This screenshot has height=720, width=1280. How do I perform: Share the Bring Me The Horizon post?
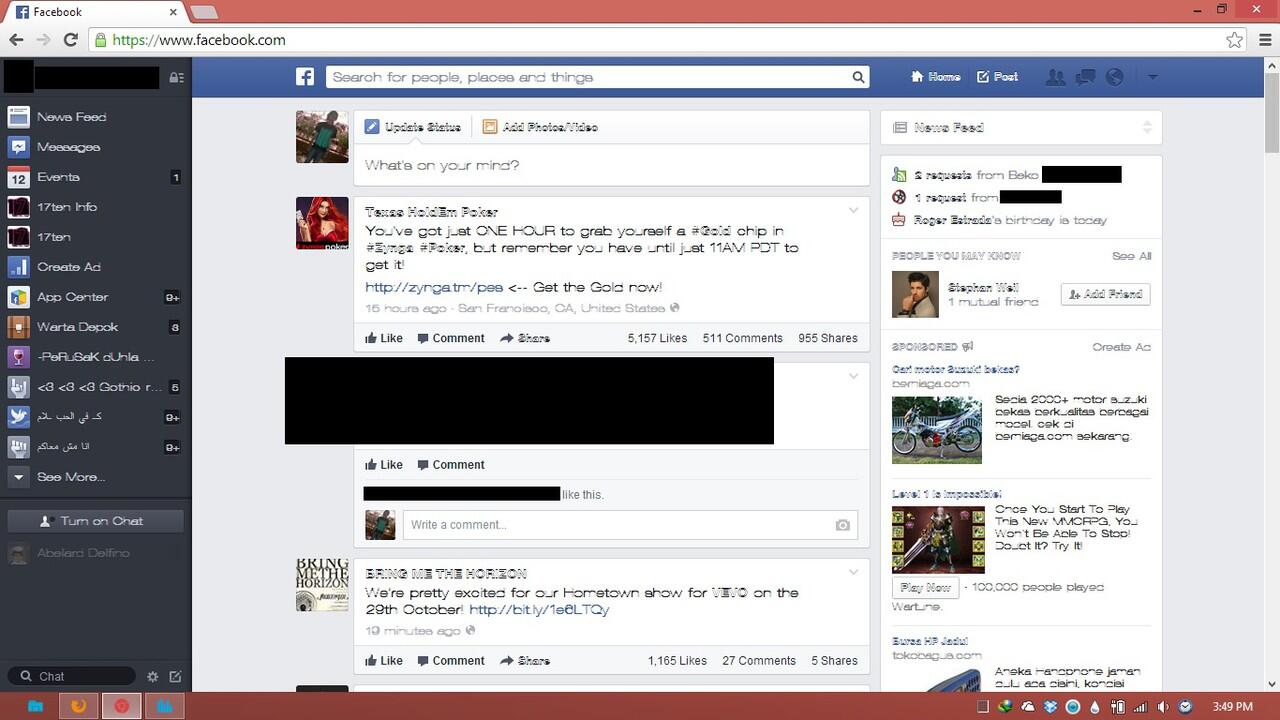point(525,660)
